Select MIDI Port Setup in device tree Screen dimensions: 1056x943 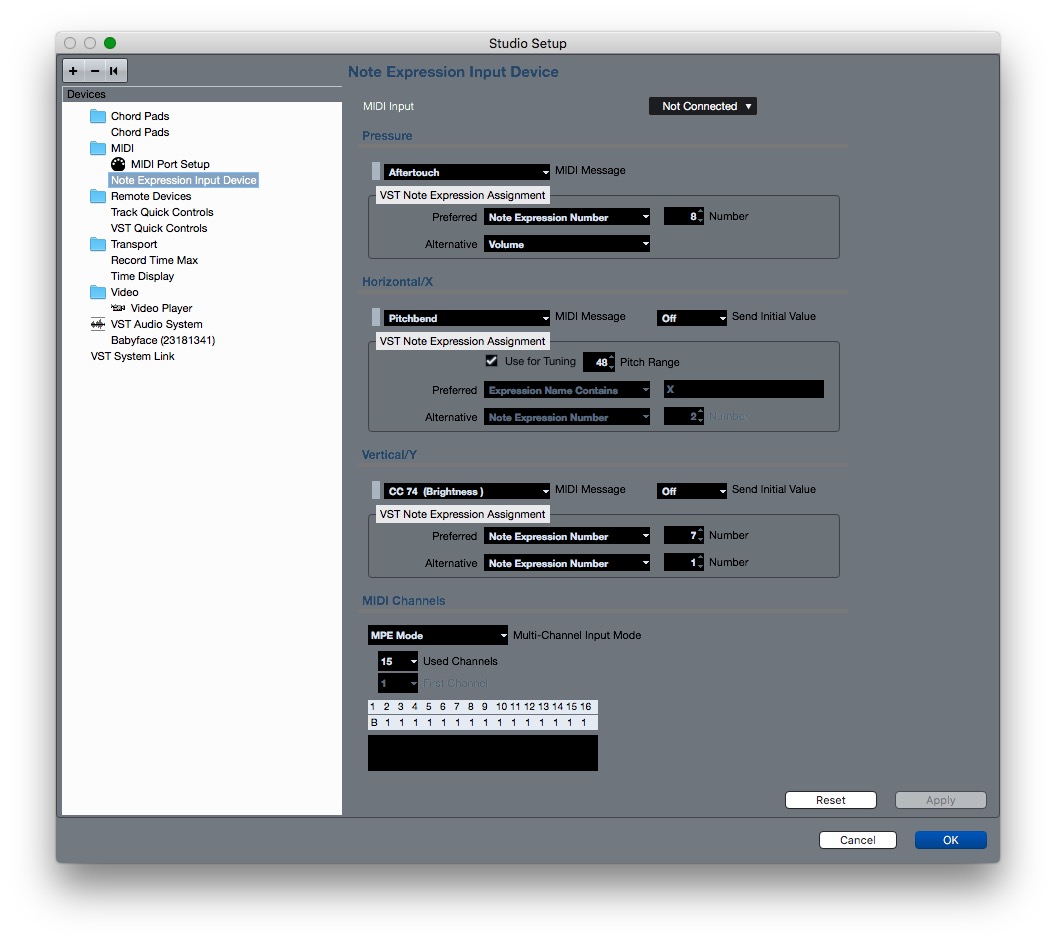point(170,164)
